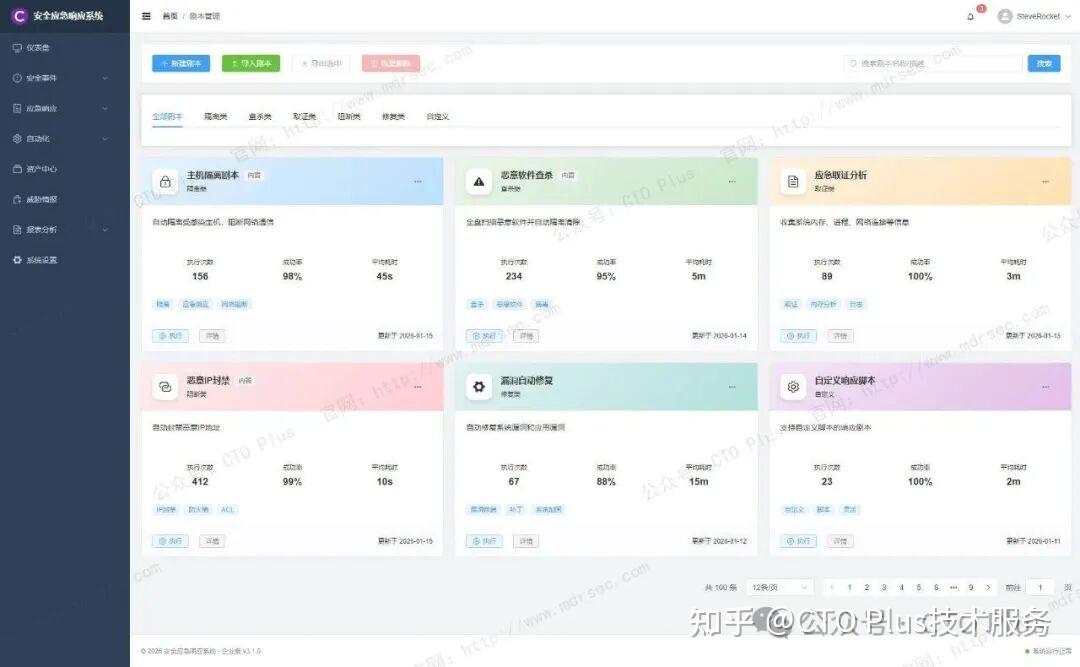Open the more menu on 自定义响应脚本 card

click(1046, 387)
